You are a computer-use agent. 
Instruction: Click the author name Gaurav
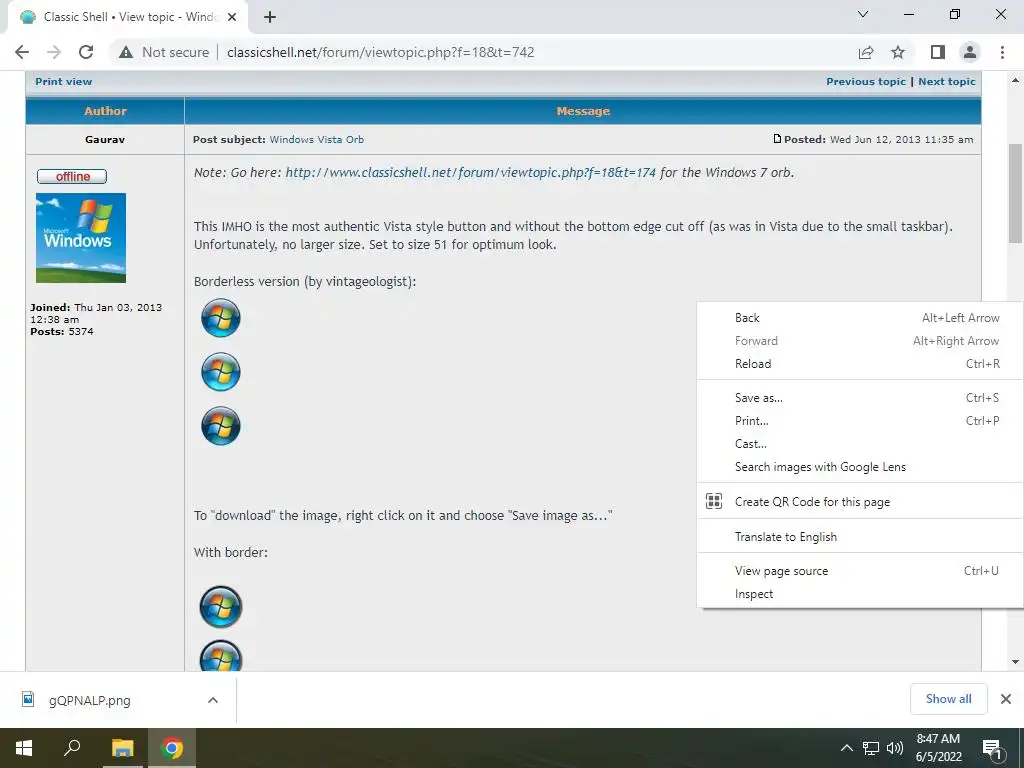click(x=104, y=139)
